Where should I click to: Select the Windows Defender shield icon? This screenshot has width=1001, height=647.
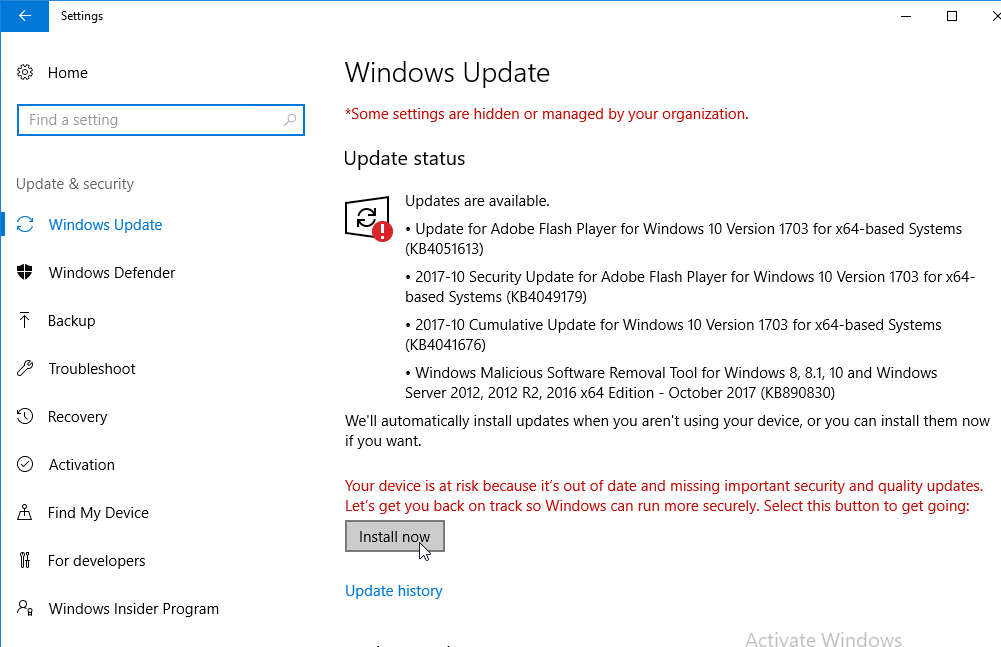(26, 273)
